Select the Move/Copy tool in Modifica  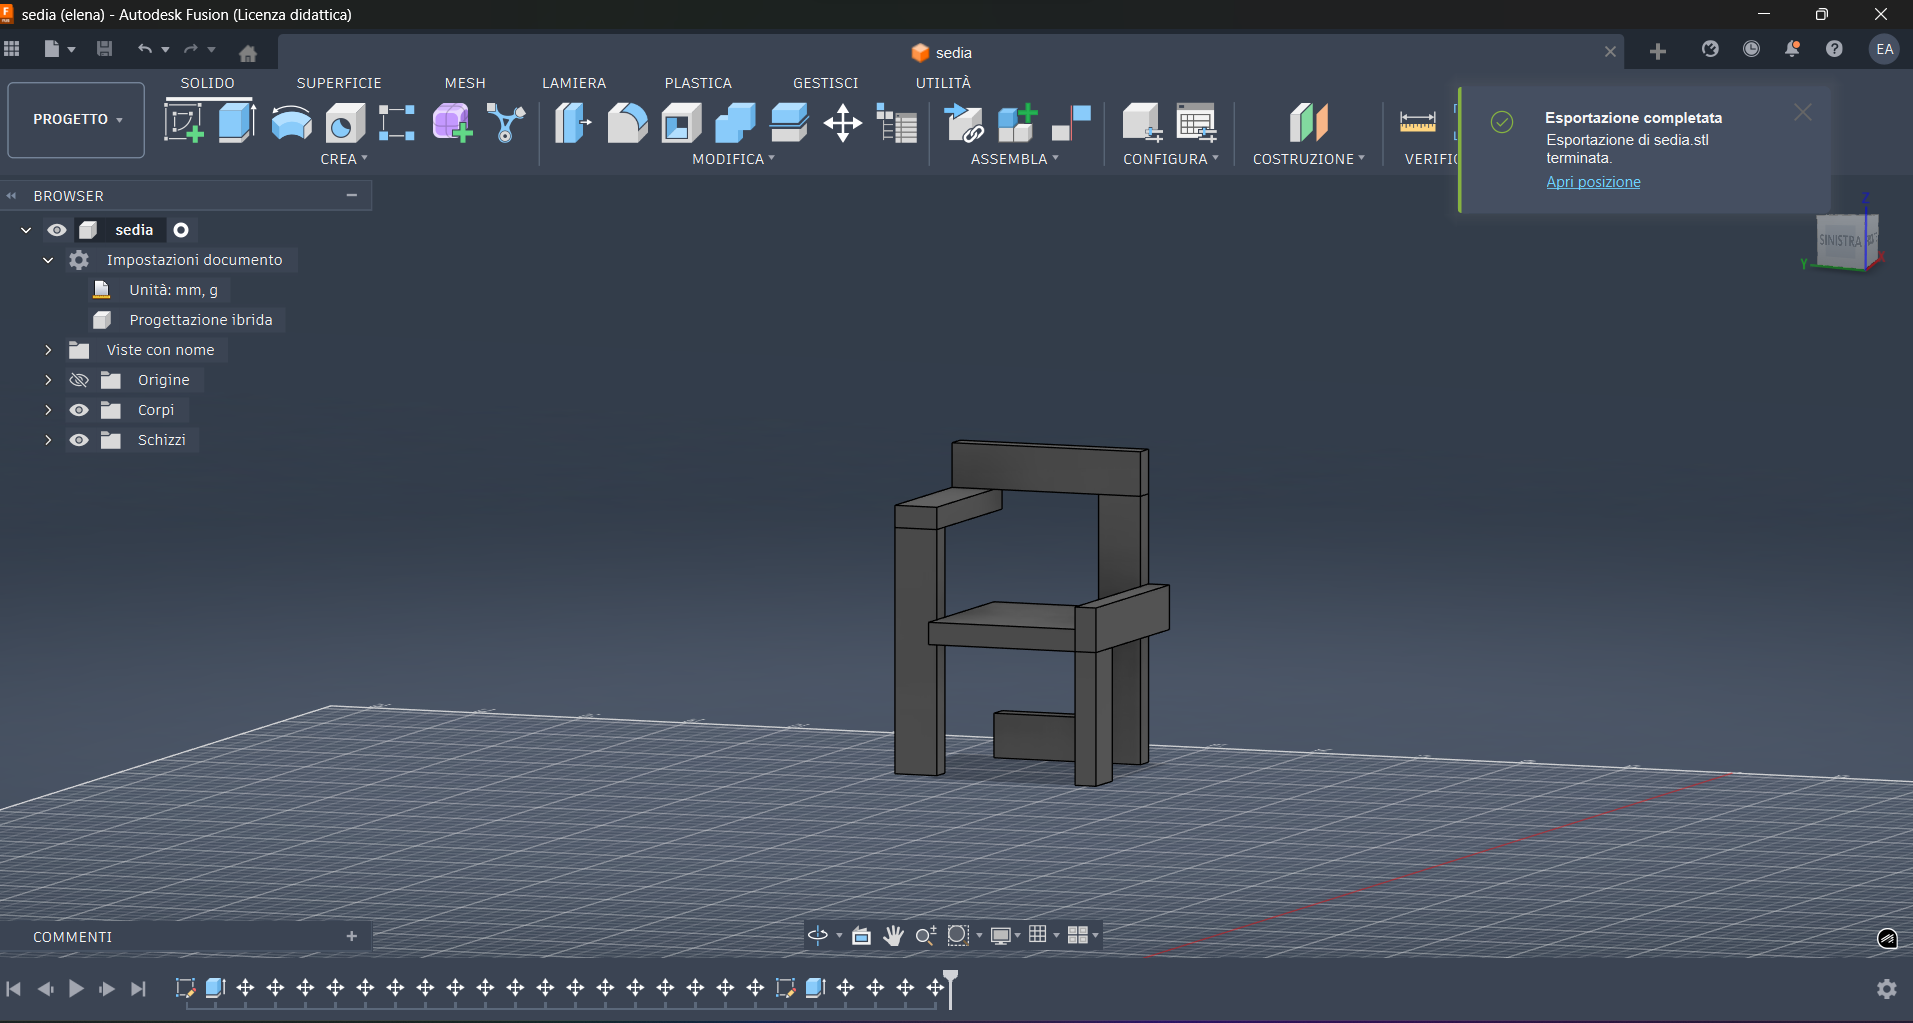[x=843, y=124]
